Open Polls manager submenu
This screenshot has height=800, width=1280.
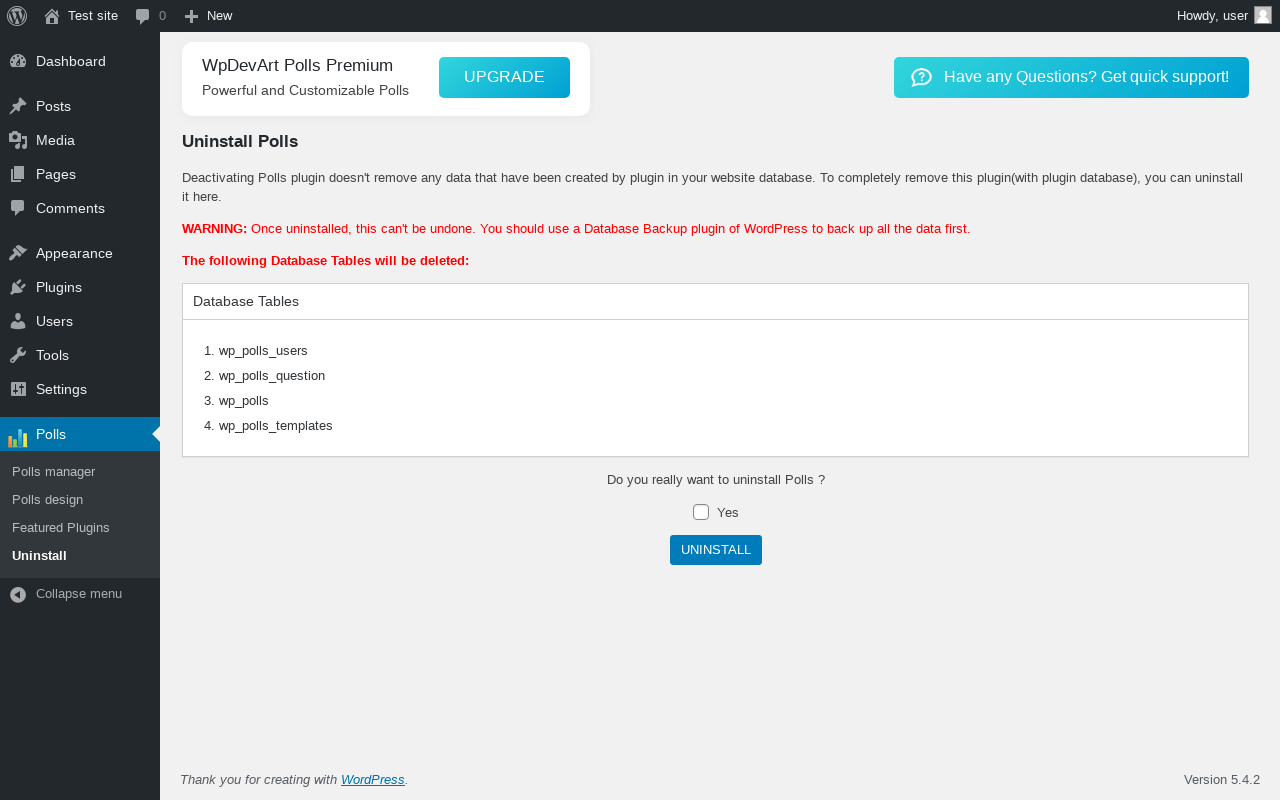[x=54, y=471]
